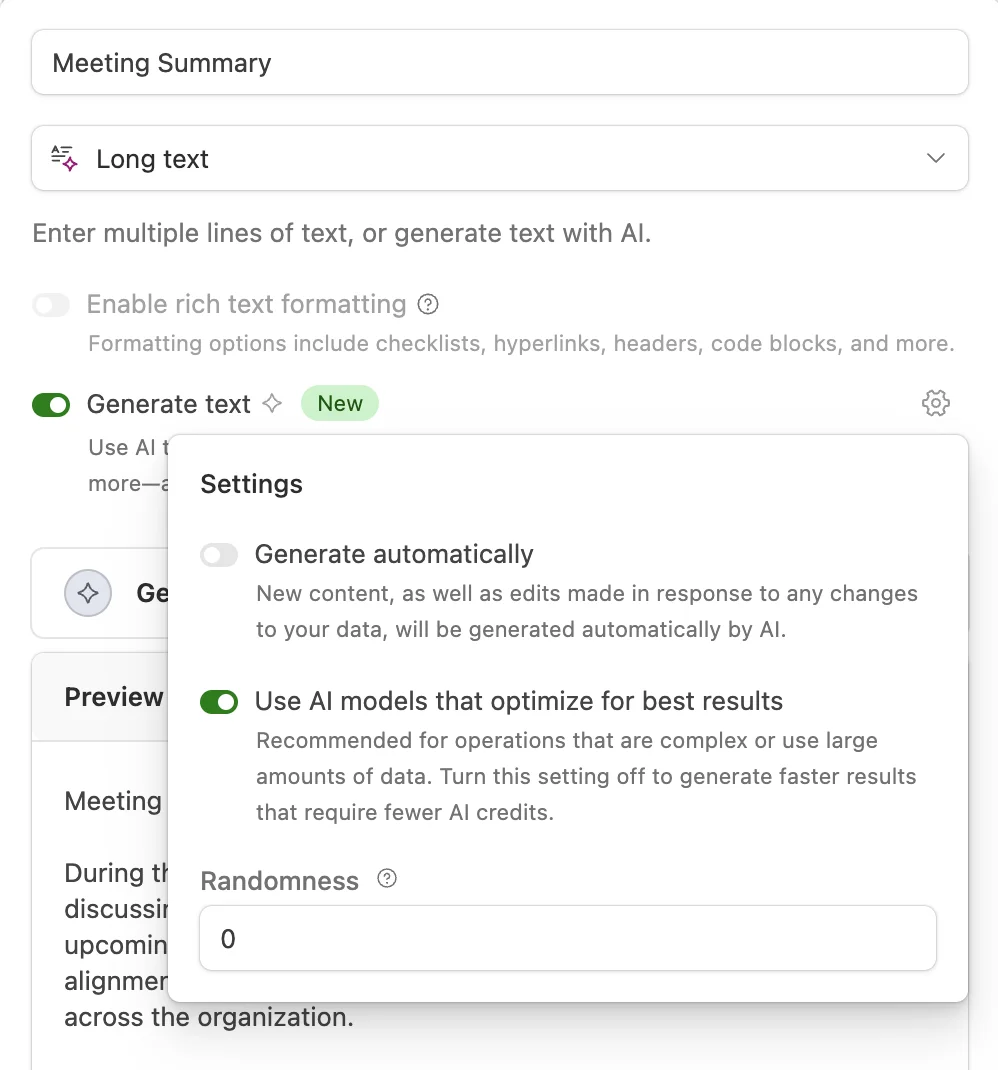The width and height of the screenshot is (998, 1070).
Task: Click the gear settings icon
Action: pos(935,404)
